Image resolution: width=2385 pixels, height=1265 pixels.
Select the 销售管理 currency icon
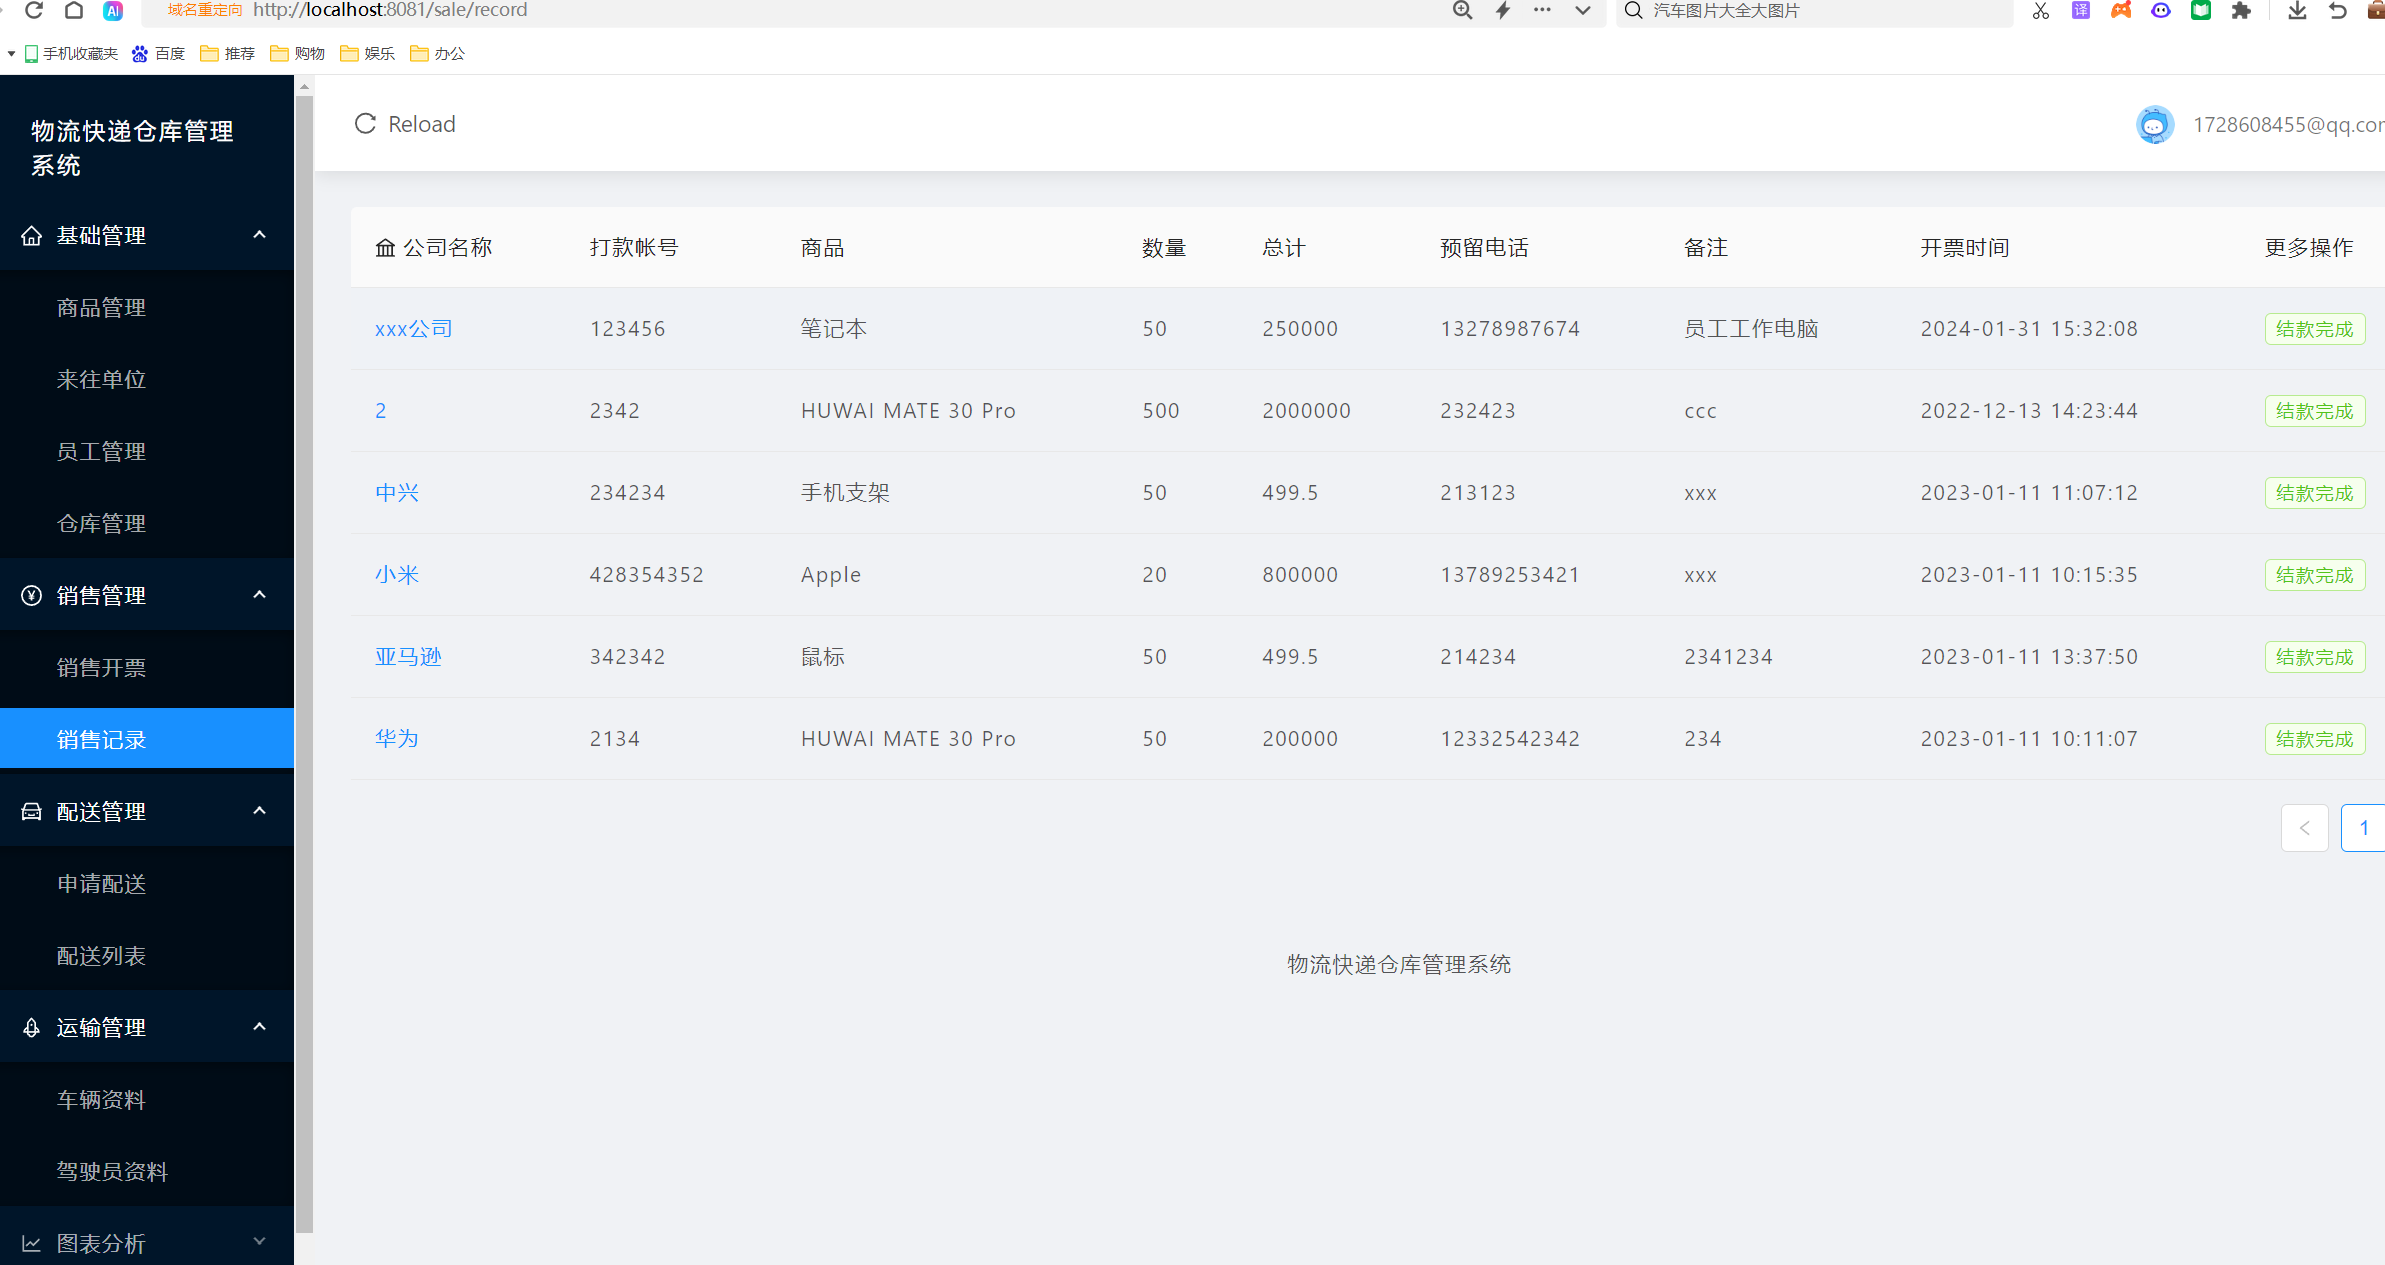(31, 595)
